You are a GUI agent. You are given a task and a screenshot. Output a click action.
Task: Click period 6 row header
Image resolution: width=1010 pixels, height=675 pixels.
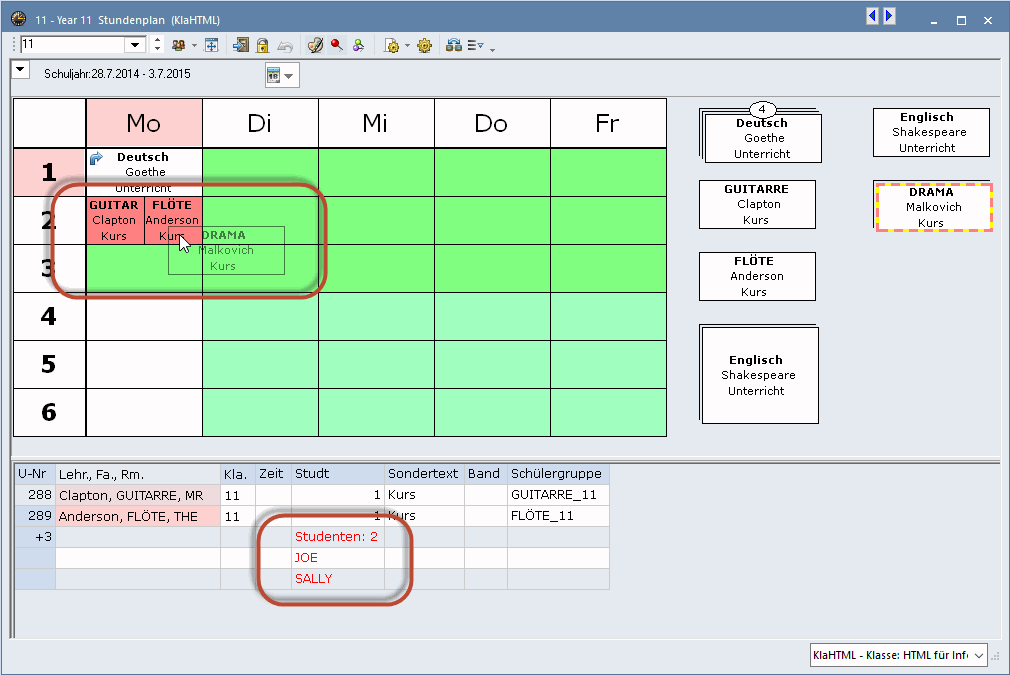(50, 412)
